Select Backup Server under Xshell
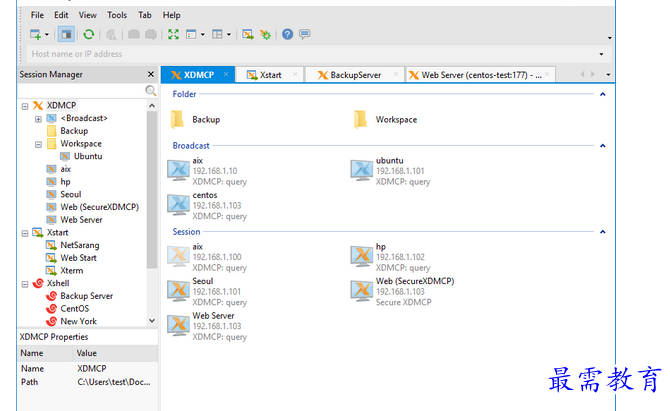This screenshot has width=670, height=411. tap(86, 296)
